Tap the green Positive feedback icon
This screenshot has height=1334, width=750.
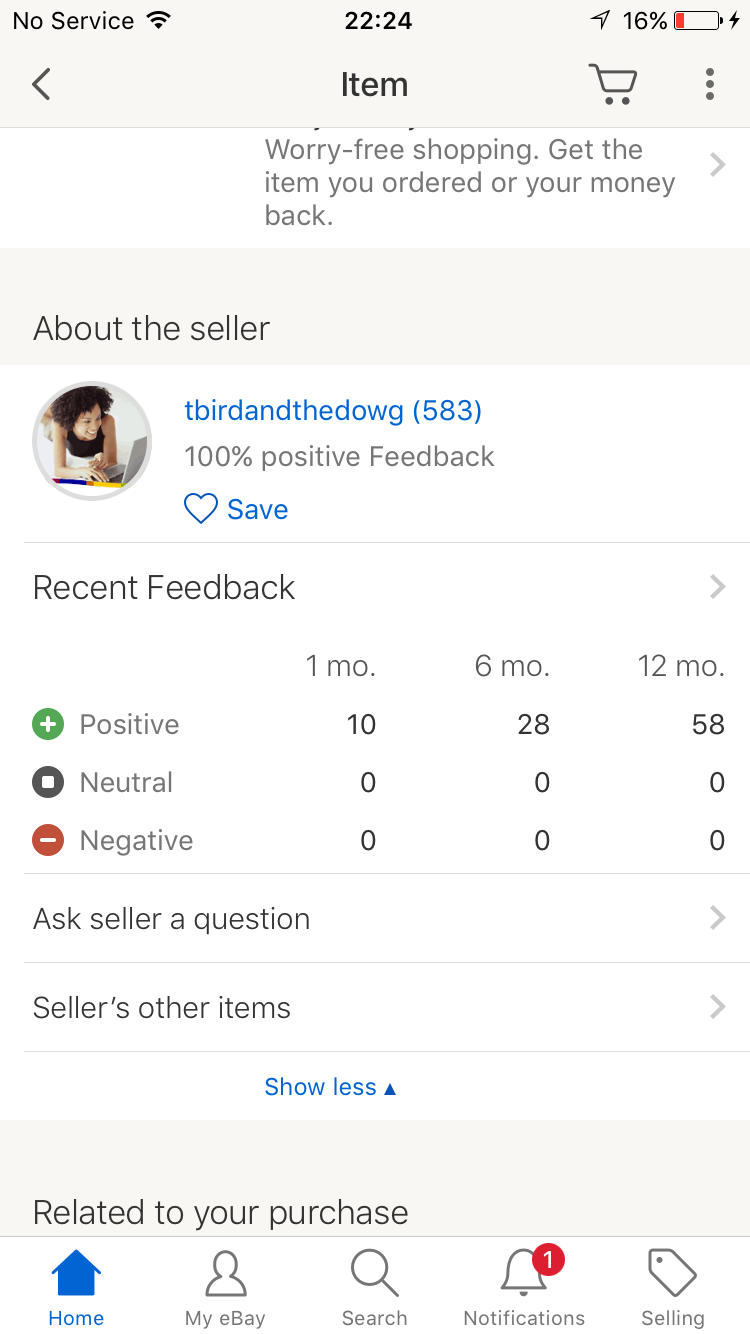click(48, 724)
